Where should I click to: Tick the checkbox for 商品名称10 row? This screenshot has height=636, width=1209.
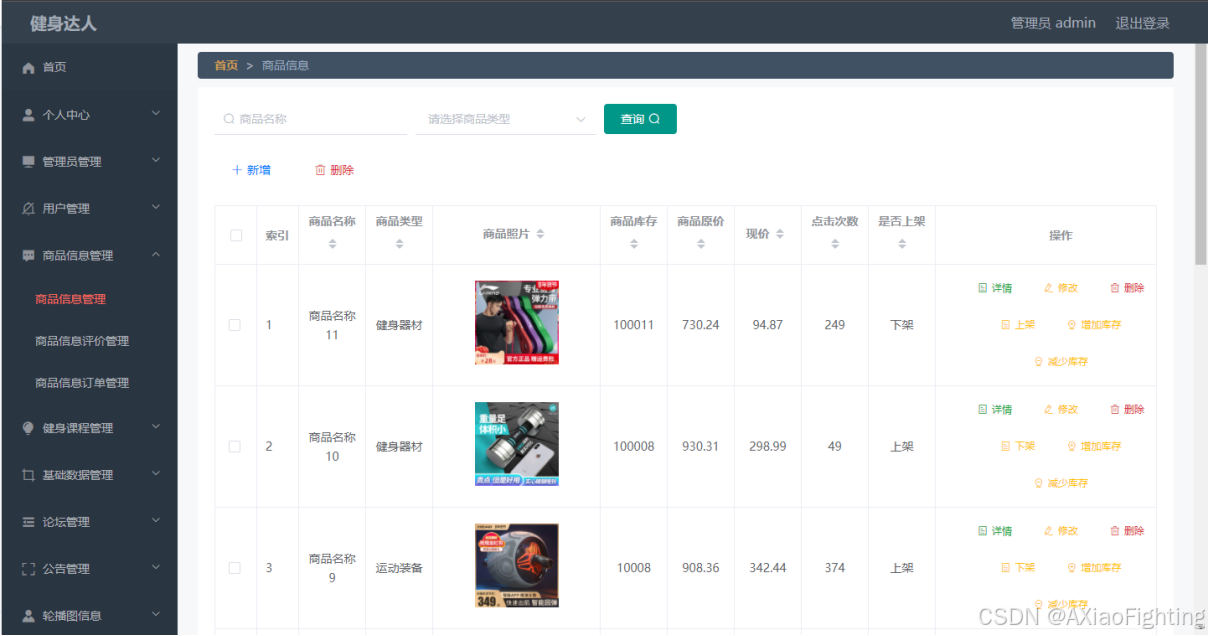[x=235, y=447]
